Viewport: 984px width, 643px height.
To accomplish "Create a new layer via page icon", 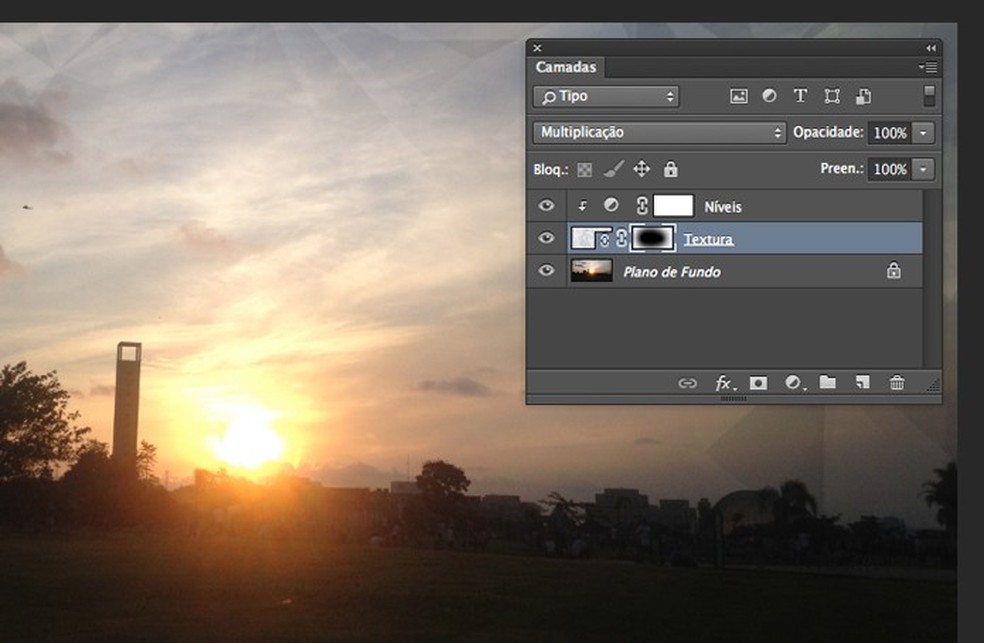I will point(862,383).
